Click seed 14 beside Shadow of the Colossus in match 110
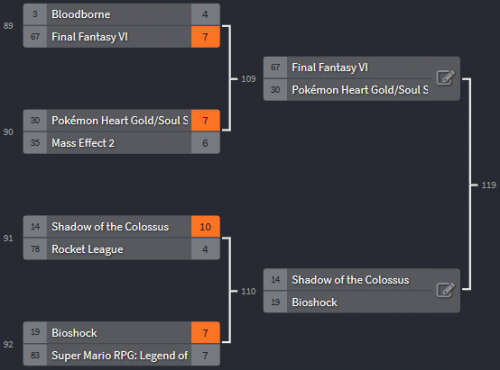The image size is (500, 370). [x=275, y=280]
